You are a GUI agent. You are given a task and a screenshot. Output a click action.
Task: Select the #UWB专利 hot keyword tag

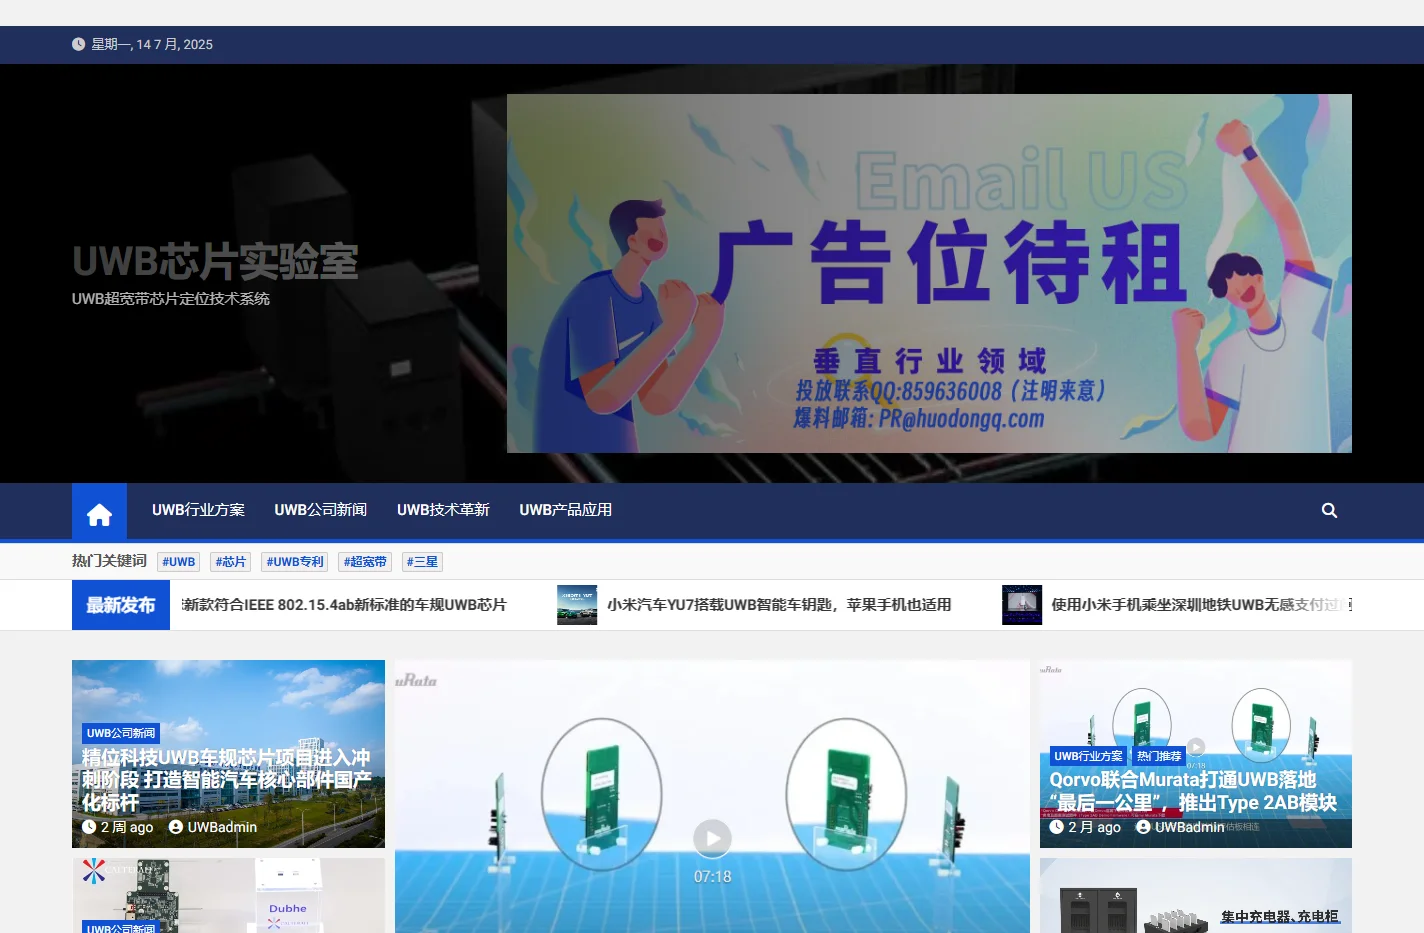295,562
